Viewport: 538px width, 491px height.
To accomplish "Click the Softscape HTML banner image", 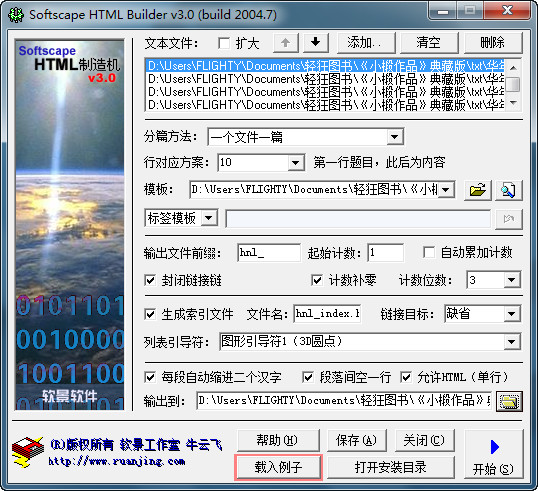I will [70, 225].
